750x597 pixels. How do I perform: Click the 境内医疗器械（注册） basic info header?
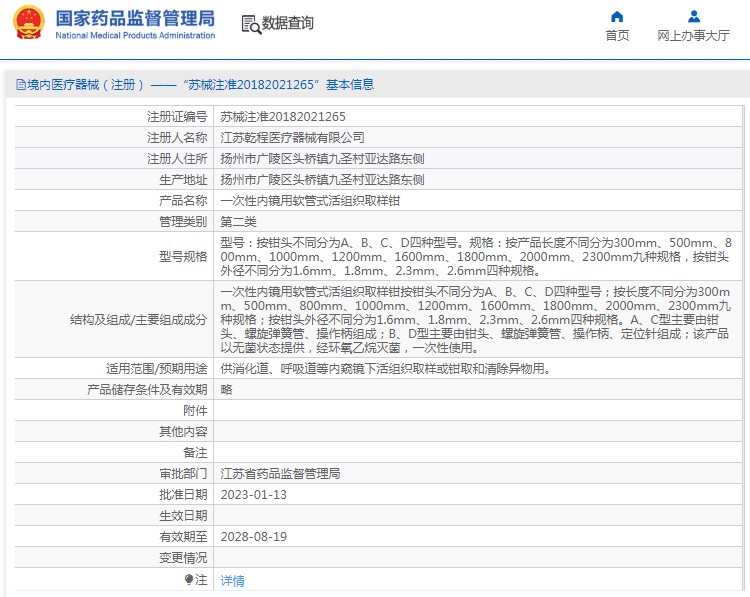(x=195, y=85)
